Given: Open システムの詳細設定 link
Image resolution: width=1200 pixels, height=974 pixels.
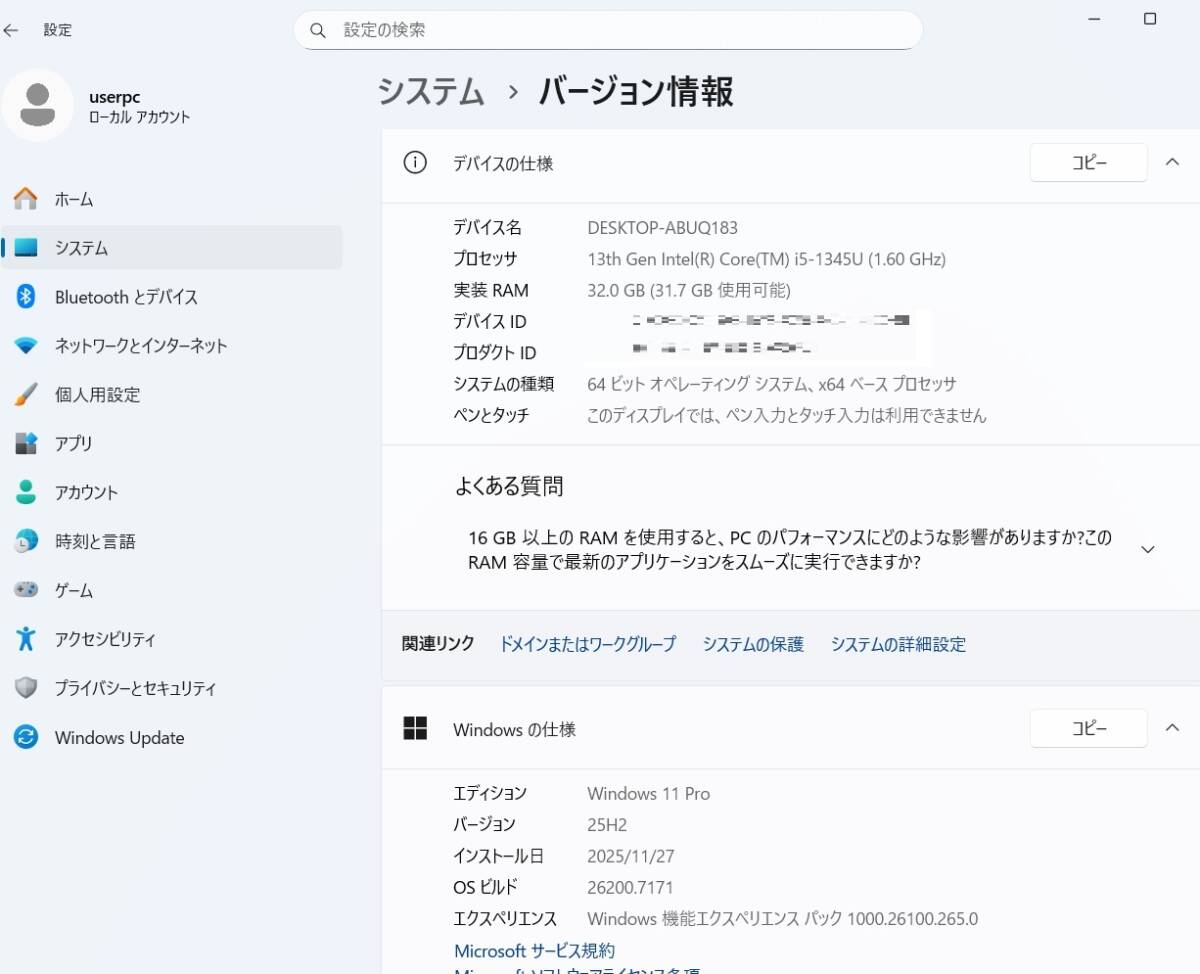Looking at the screenshot, I should (x=898, y=644).
